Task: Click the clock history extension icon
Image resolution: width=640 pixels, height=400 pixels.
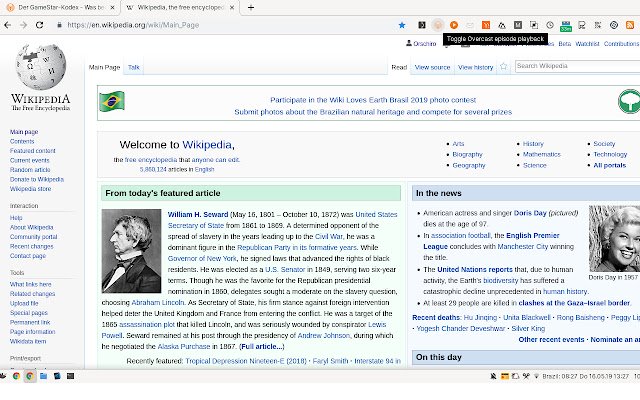Action: [550, 25]
